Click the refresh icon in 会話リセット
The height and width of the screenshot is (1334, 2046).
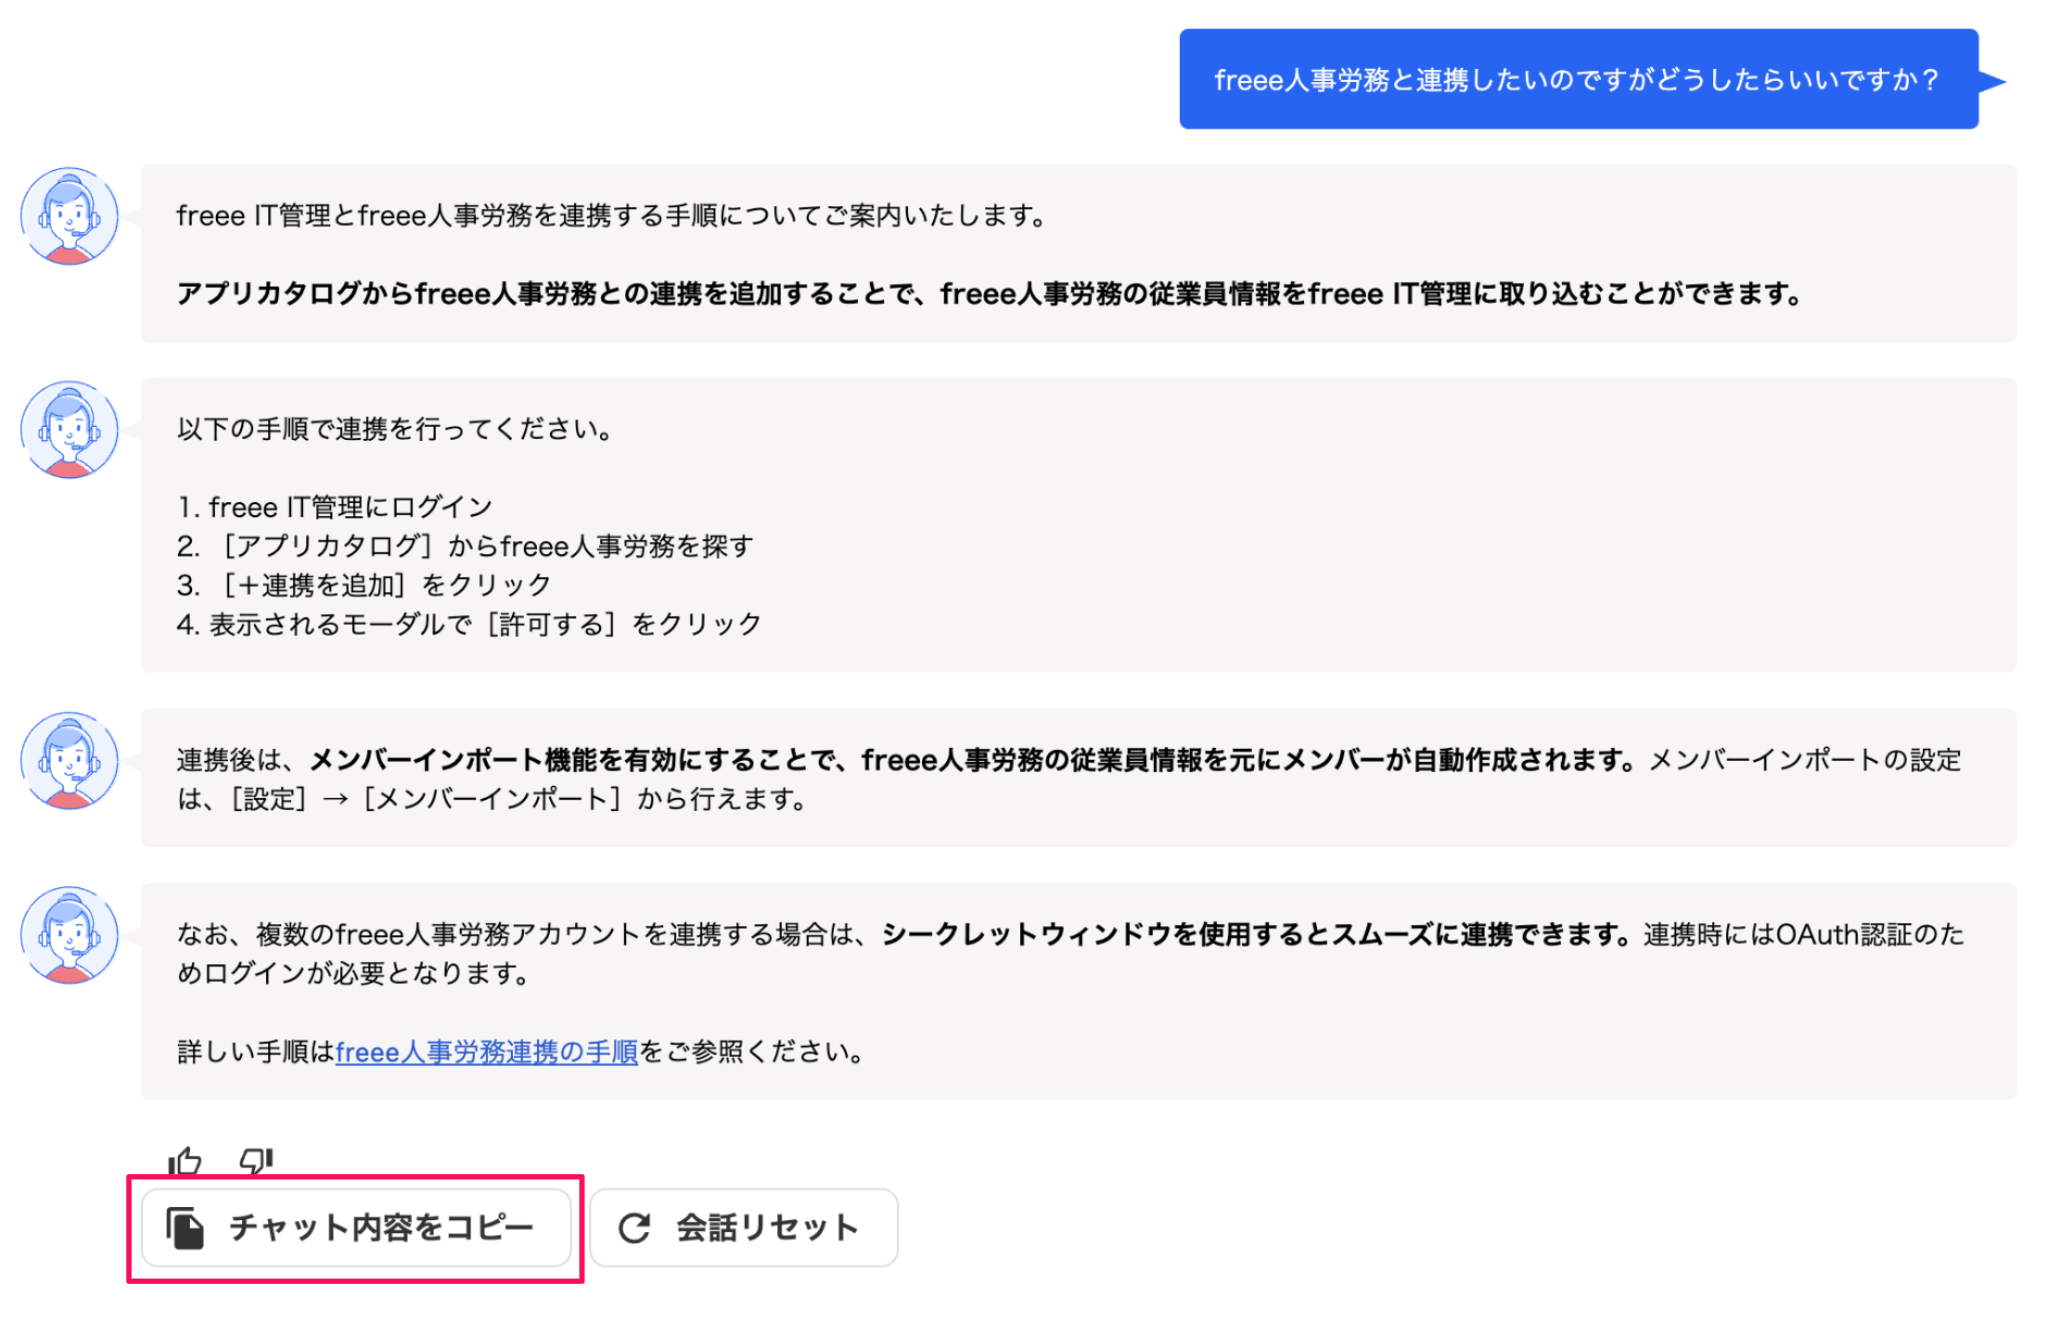coord(634,1228)
